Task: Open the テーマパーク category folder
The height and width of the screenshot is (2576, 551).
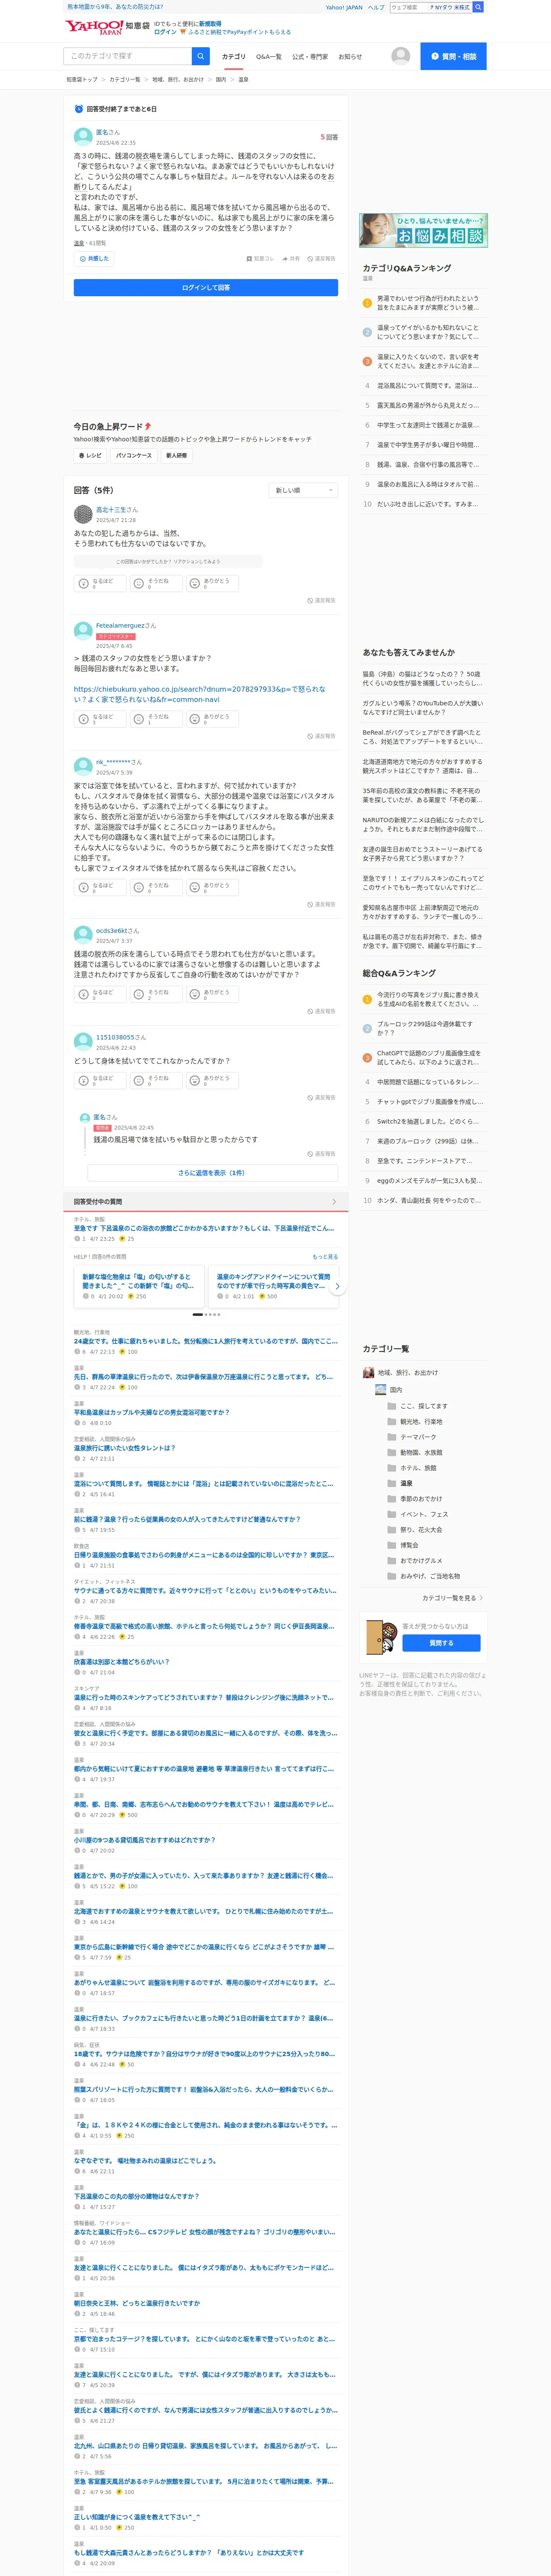Action: pyautogui.click(x=418, y=1436)
